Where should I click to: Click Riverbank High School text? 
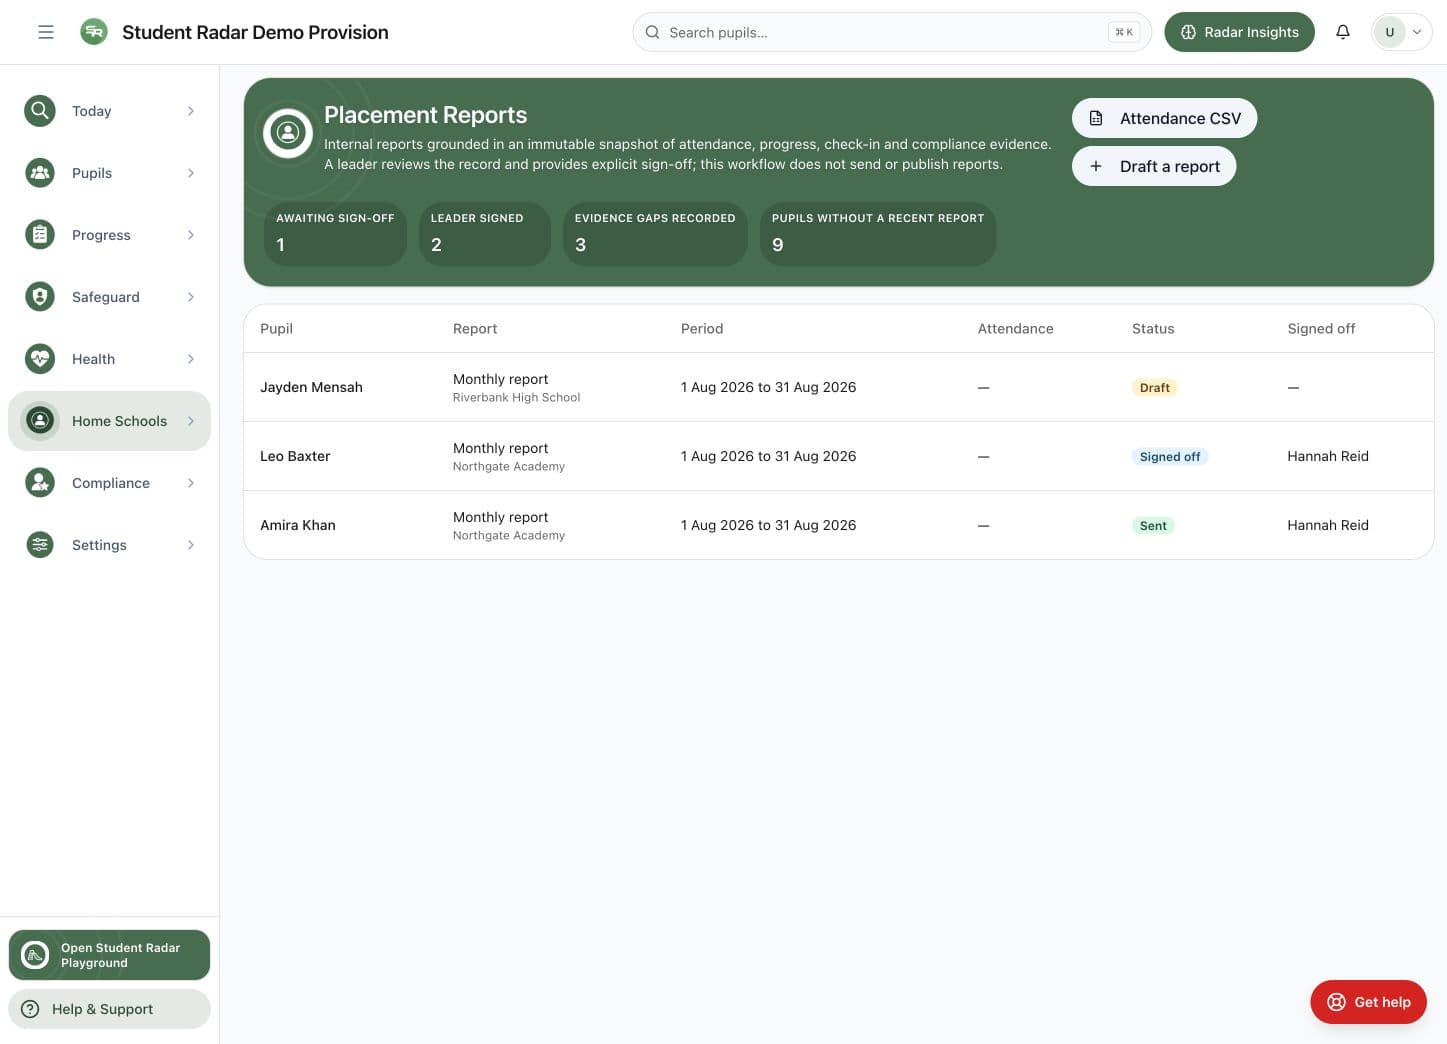pyautogui.click(x=516, y=398)
